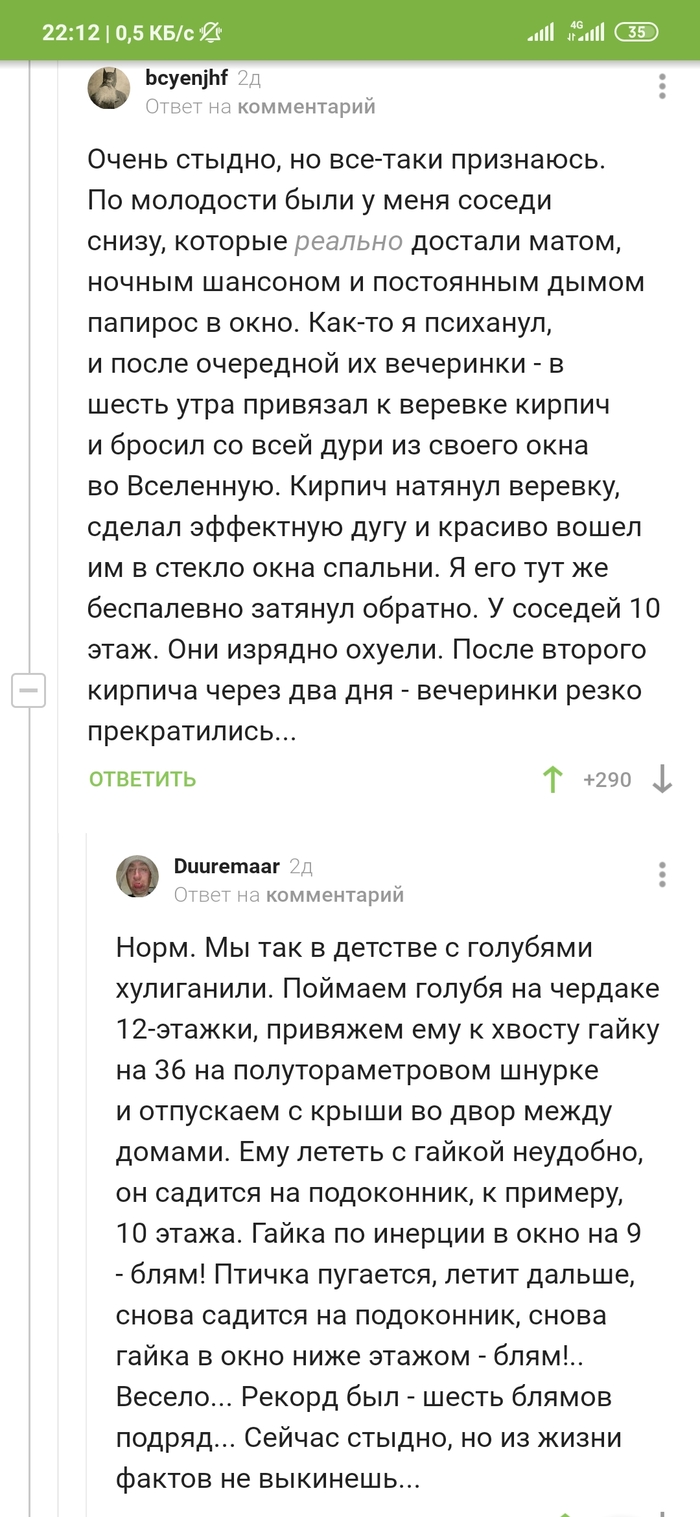Downvote bcyenjhf's comment with the grey arrow
Viewport: 700px width, 1517px height.
pos(662,779)
